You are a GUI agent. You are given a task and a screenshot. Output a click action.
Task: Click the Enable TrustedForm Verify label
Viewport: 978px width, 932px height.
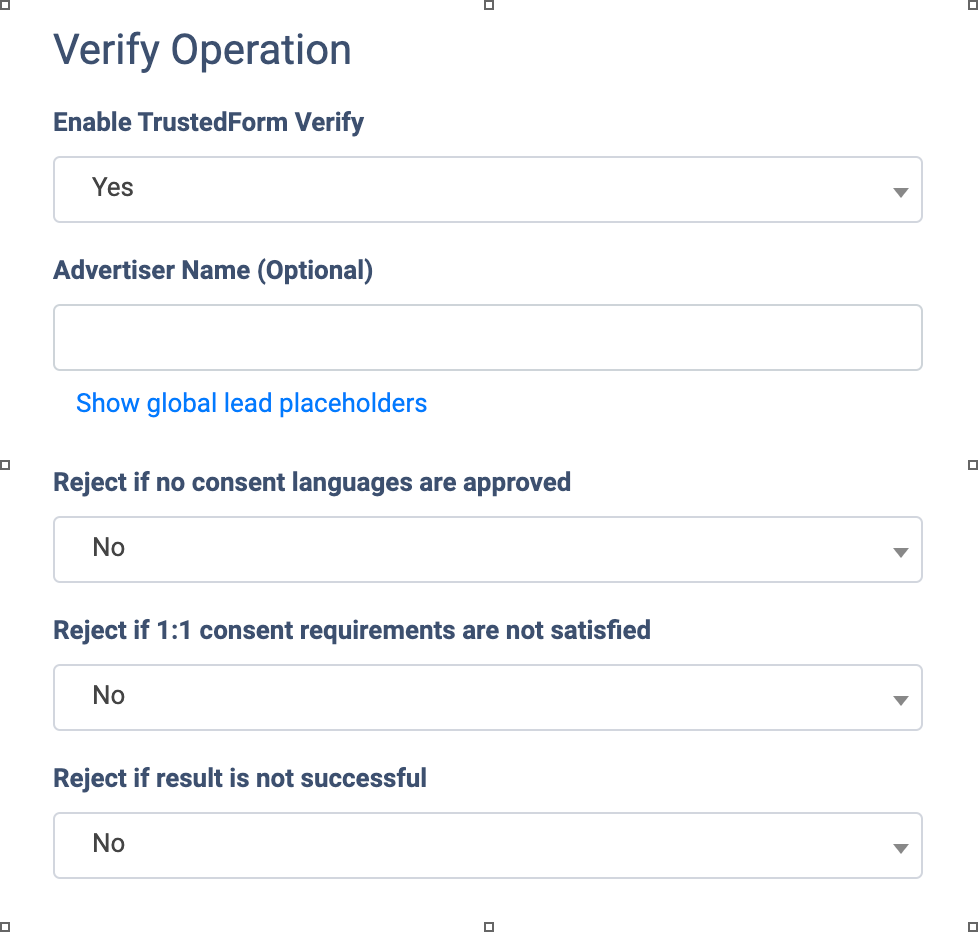[208, 123]
